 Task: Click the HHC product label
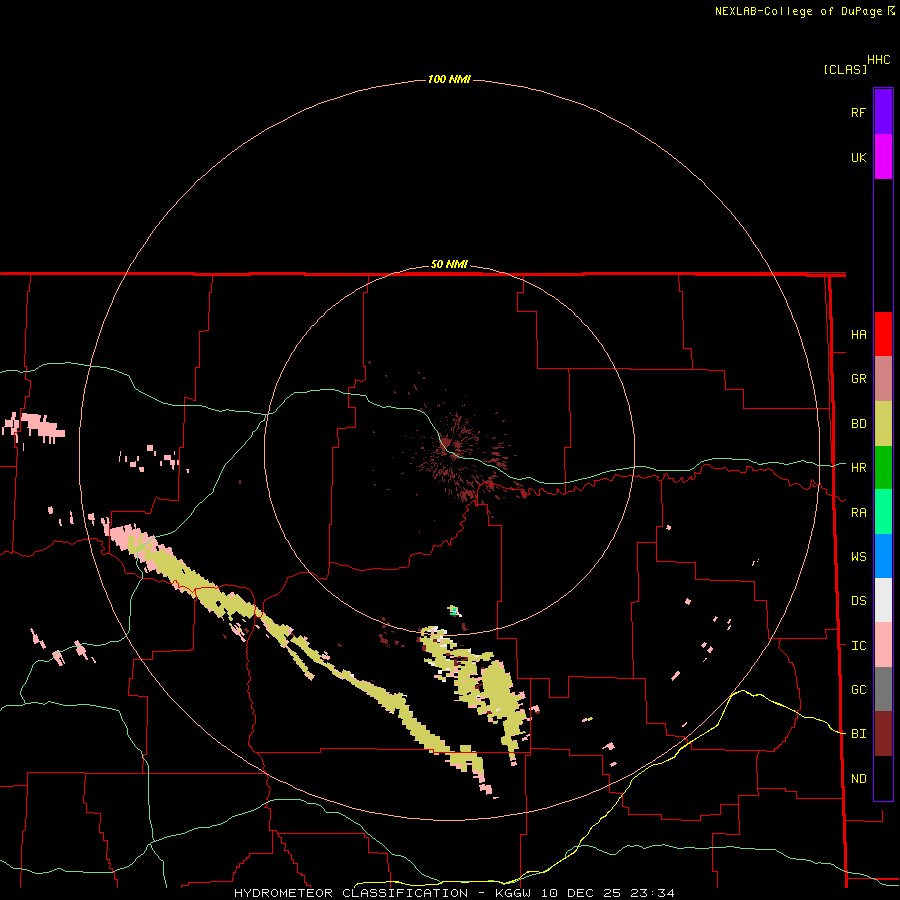(x=878, y=60)
